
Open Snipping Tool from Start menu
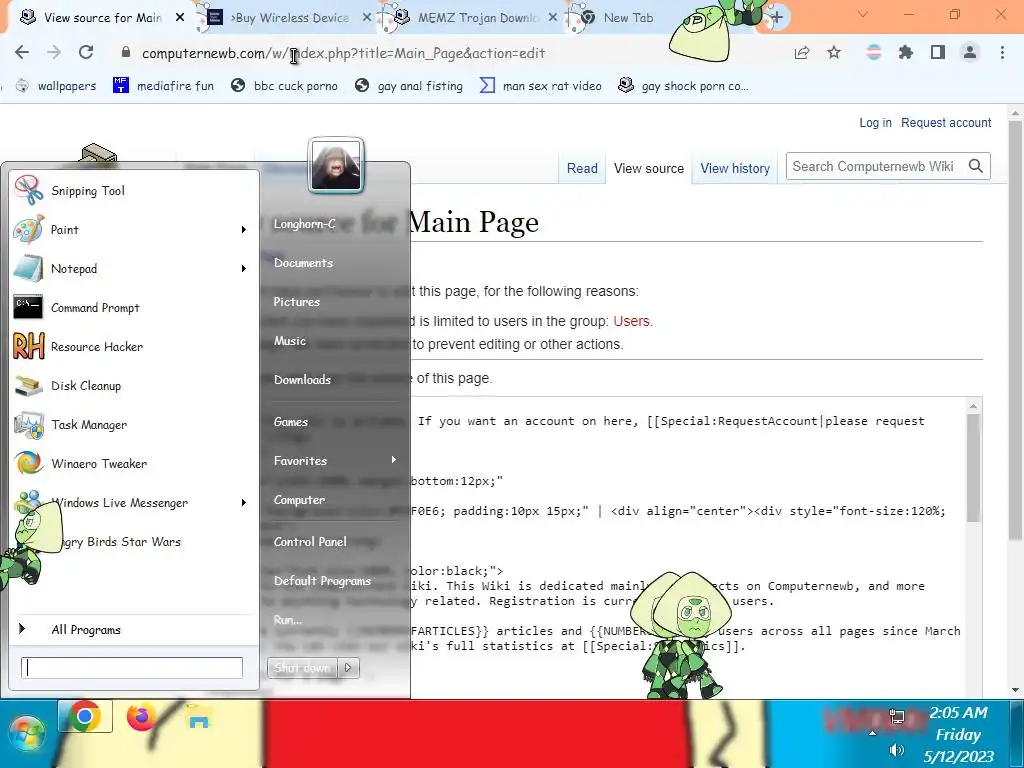(x=134, y=191)
